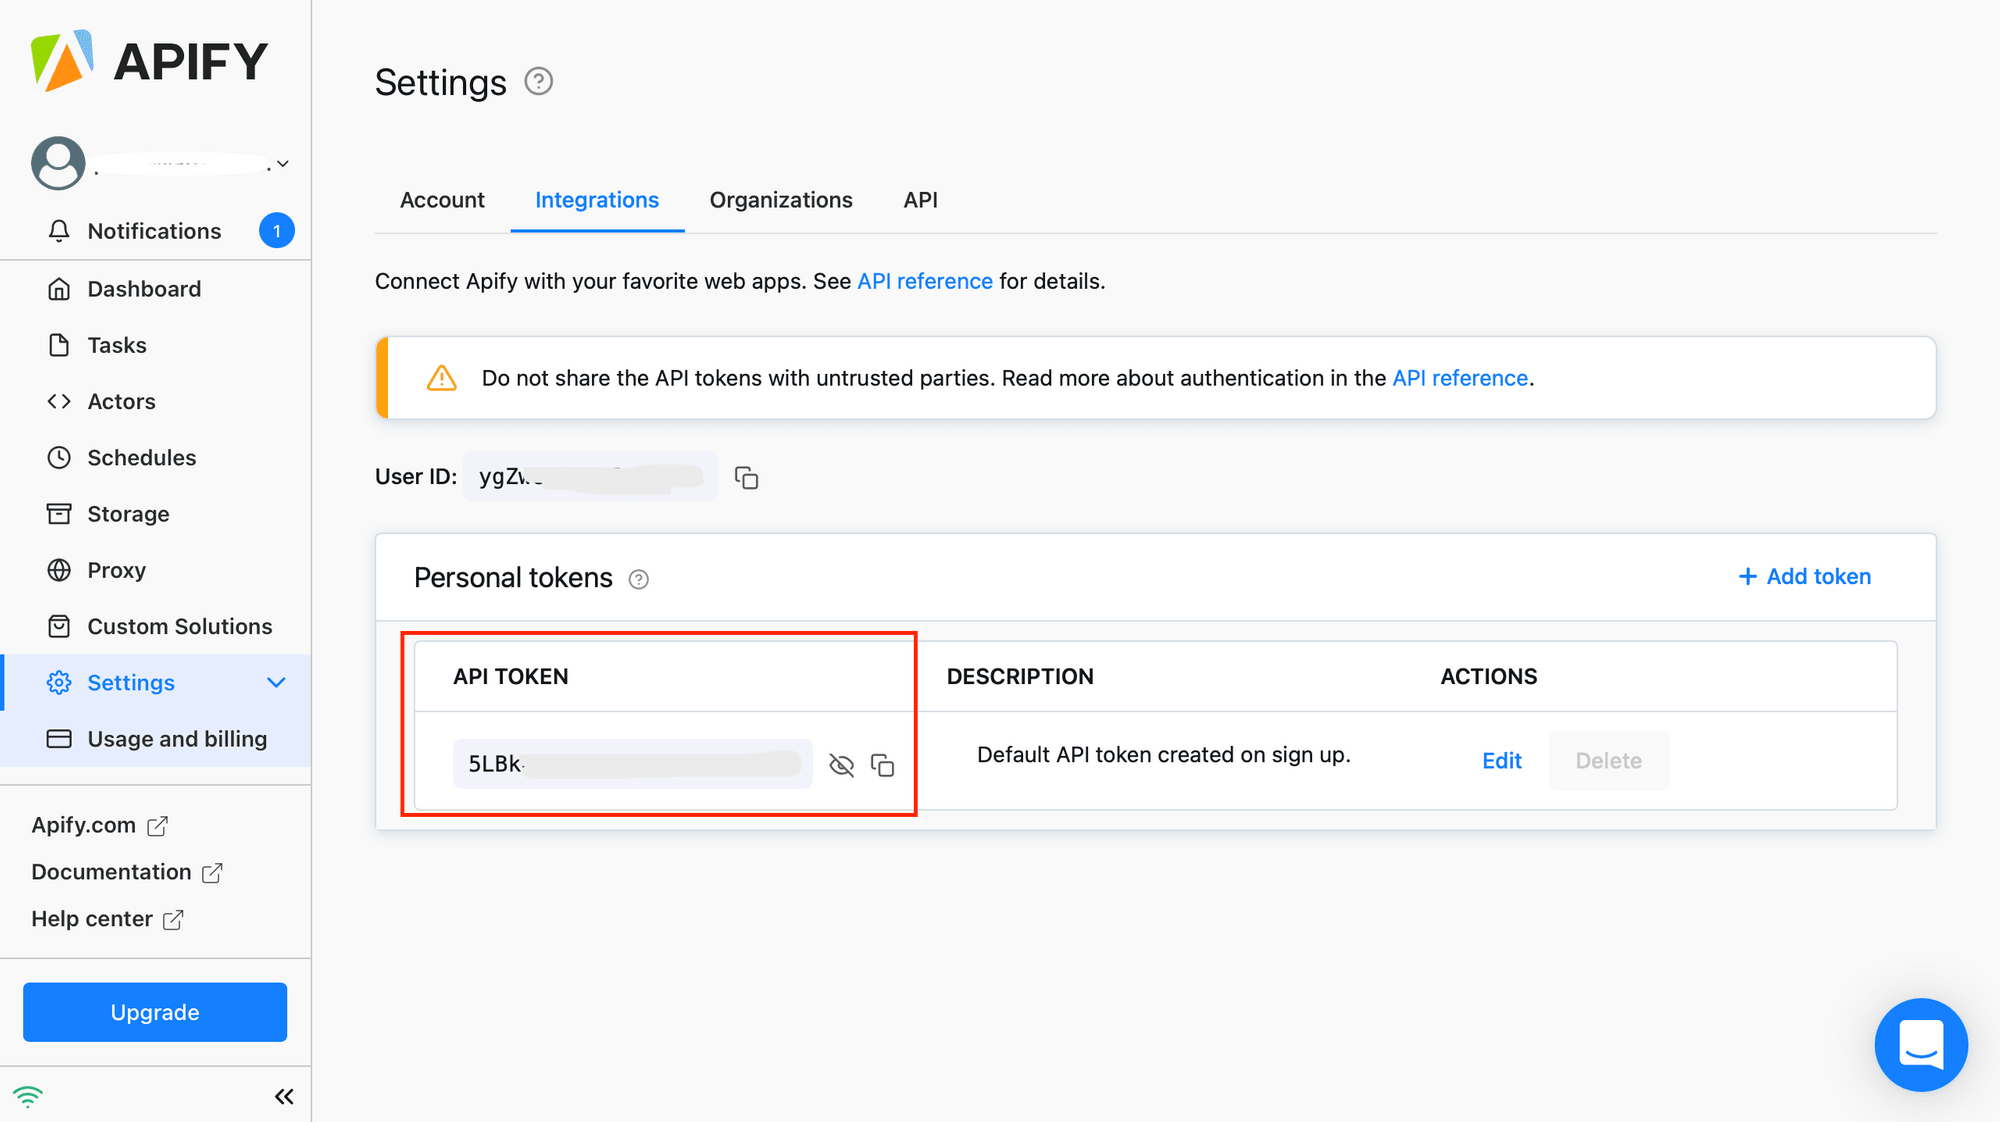
Task: Open the chat support widget
Action: (x=1921, y=1045)
